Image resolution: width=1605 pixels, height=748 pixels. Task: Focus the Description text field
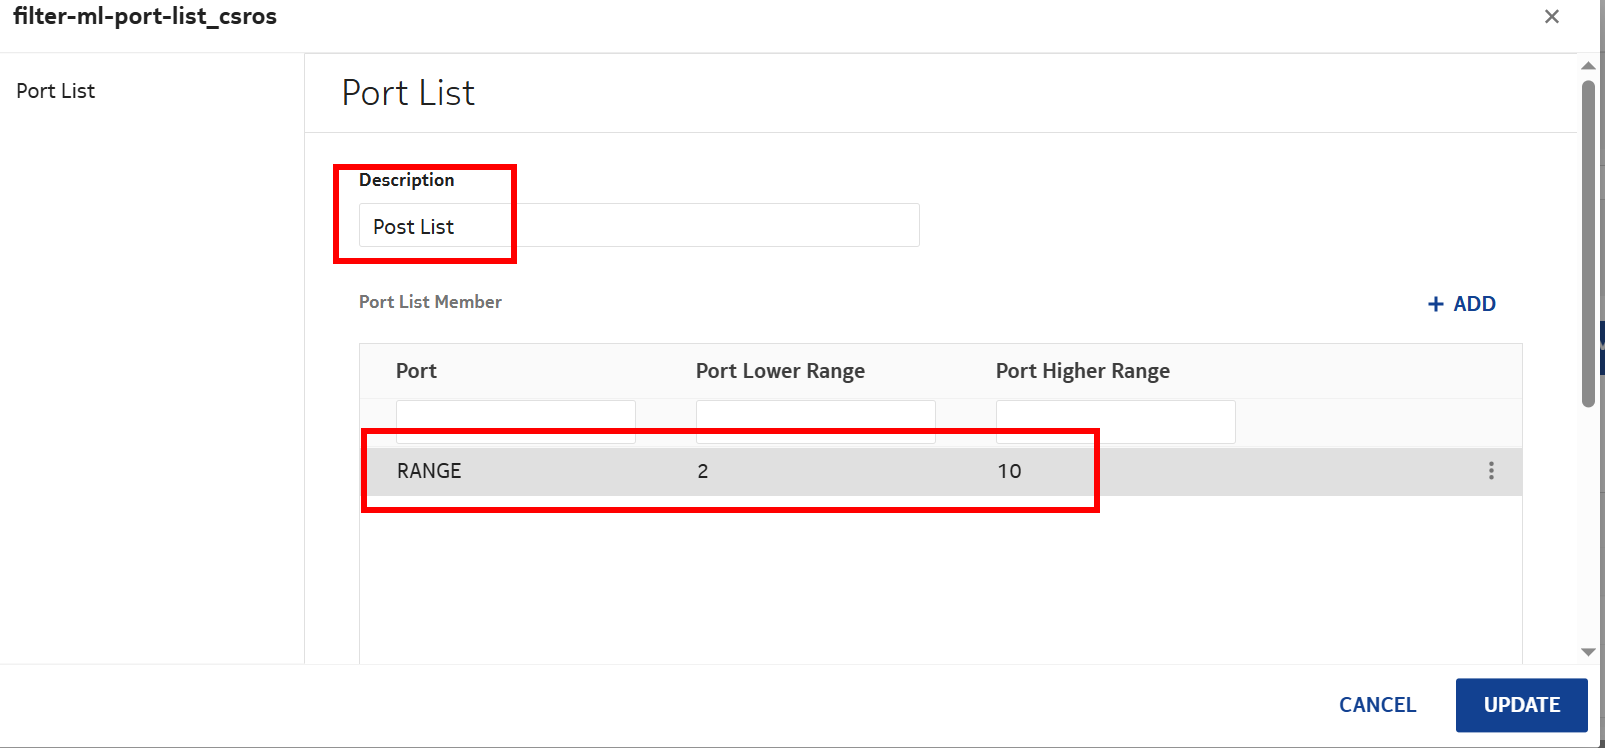pos(638,226)
